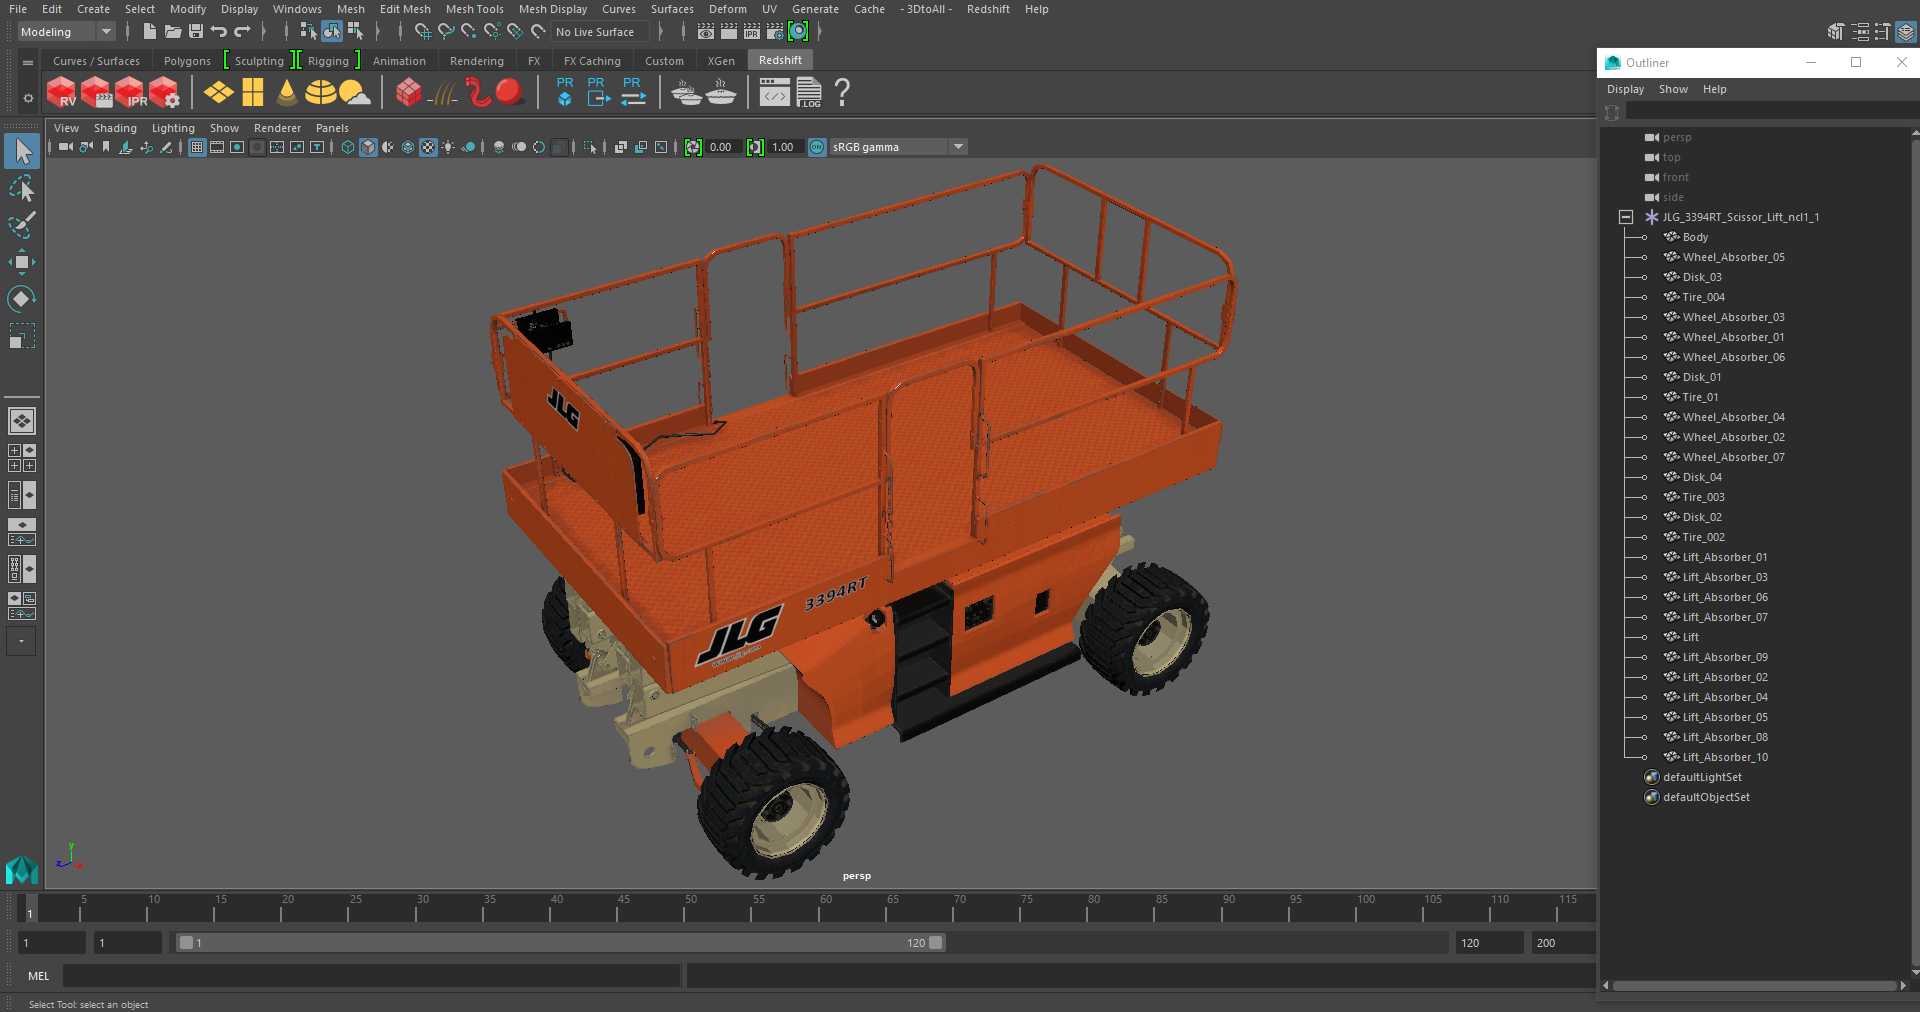Screen dimensions: 1920x1012
Task: Activate the Paint selection tool
Action: click(22, 225)
